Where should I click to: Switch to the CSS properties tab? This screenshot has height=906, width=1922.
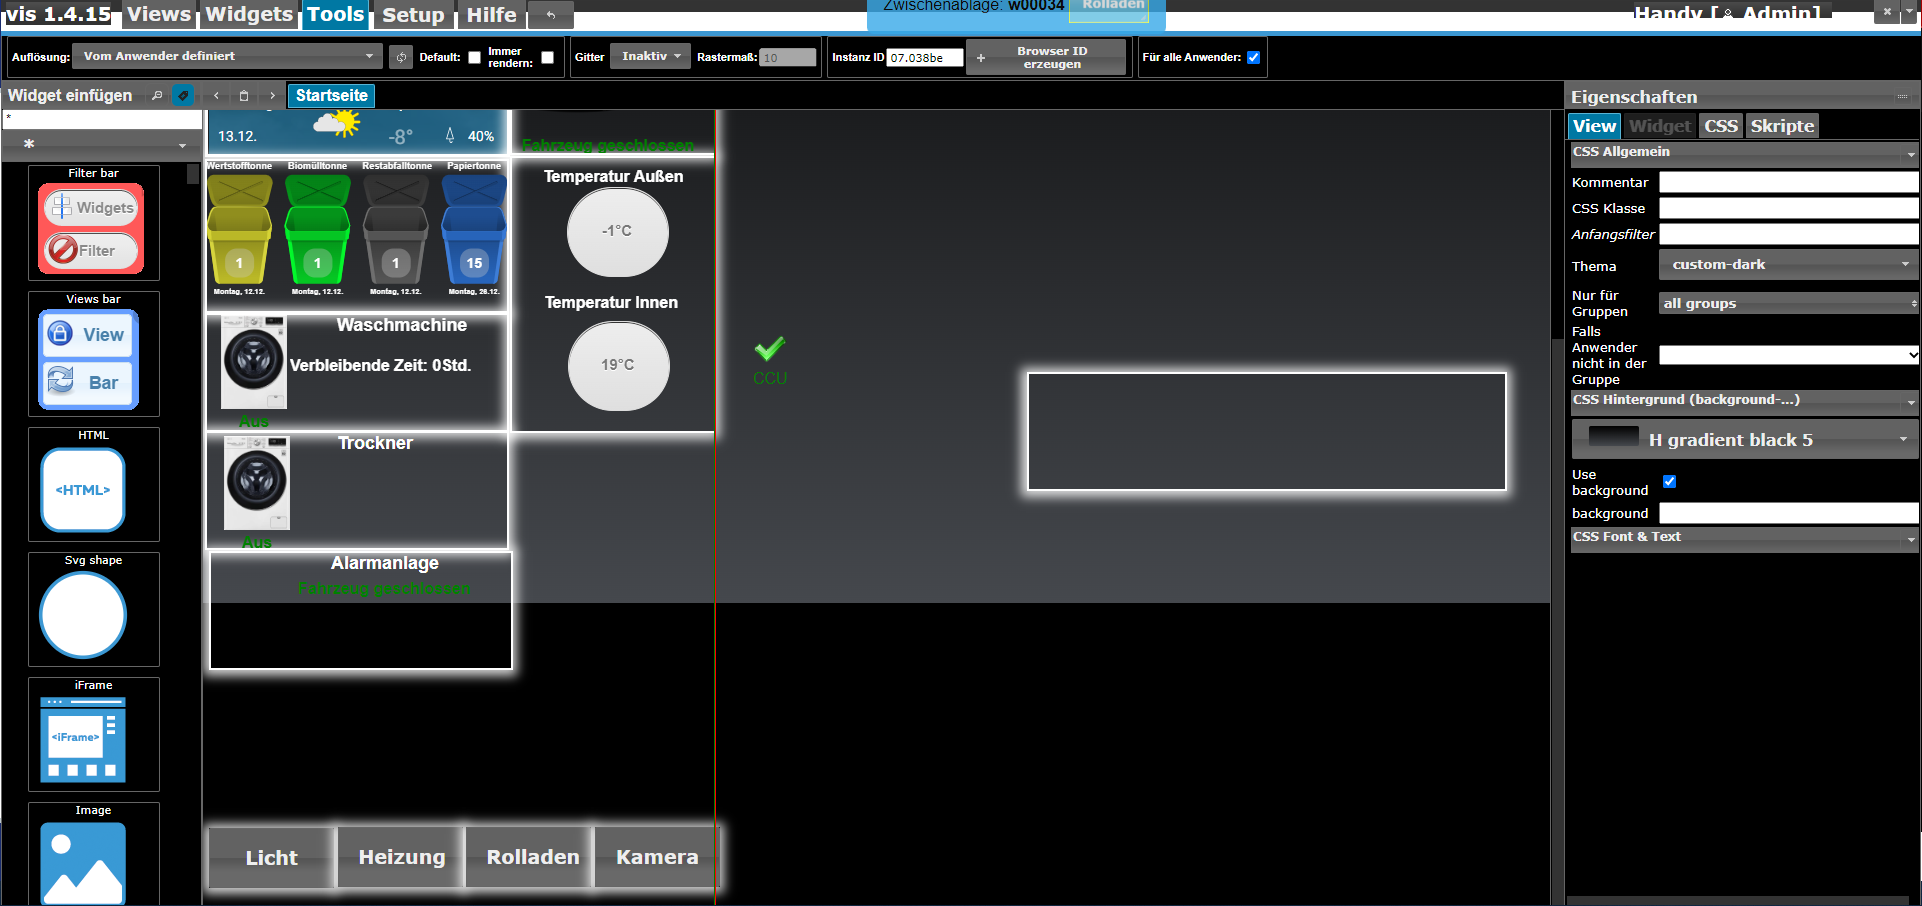[1721, 126]
